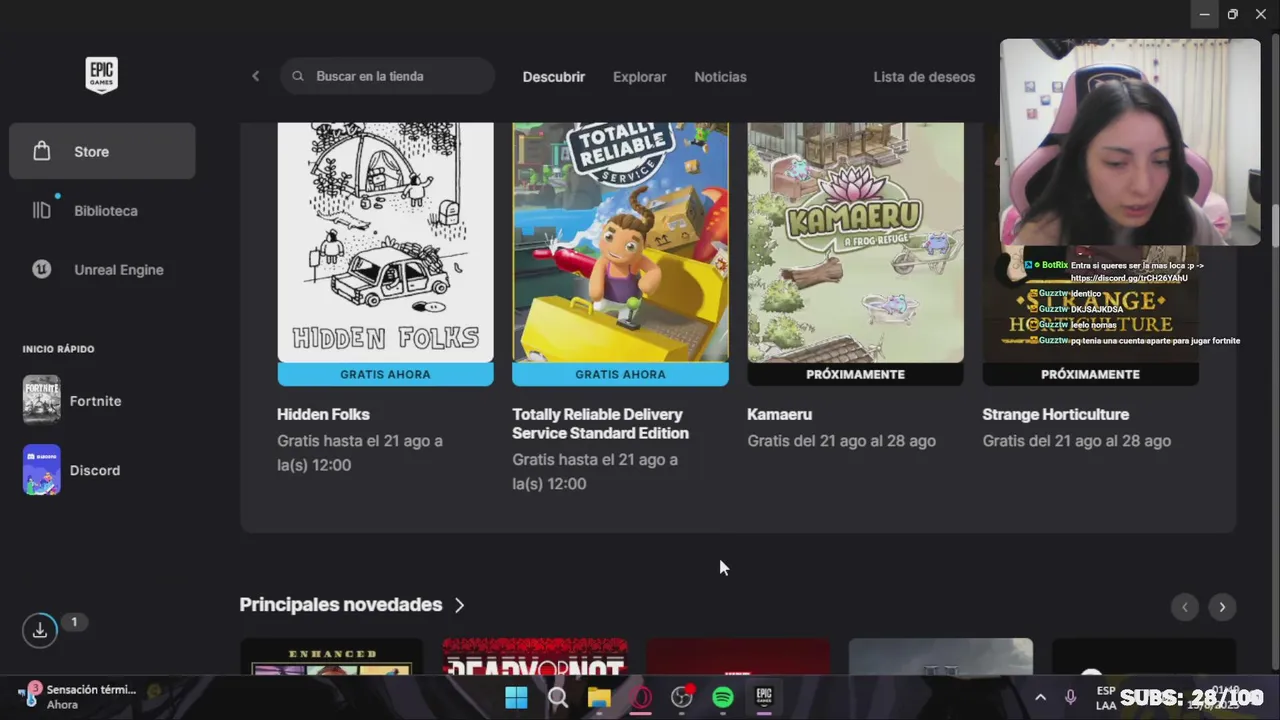Viewport: 1280px width, 720px height.
Task: Click the Unreal Engine logo icon
Action: tap(41, 269)
